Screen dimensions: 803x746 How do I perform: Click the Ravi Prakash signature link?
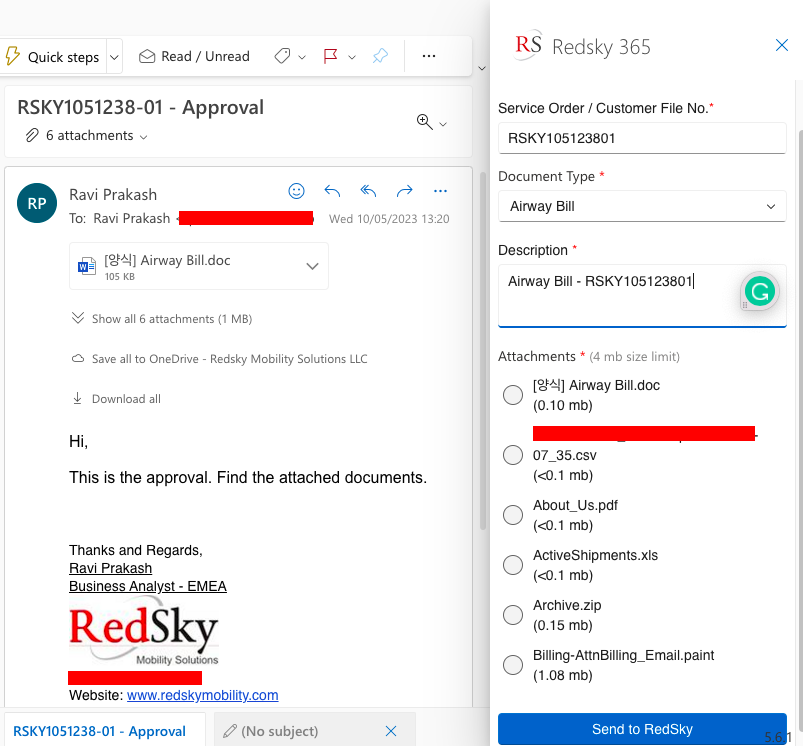coord(111,568)
